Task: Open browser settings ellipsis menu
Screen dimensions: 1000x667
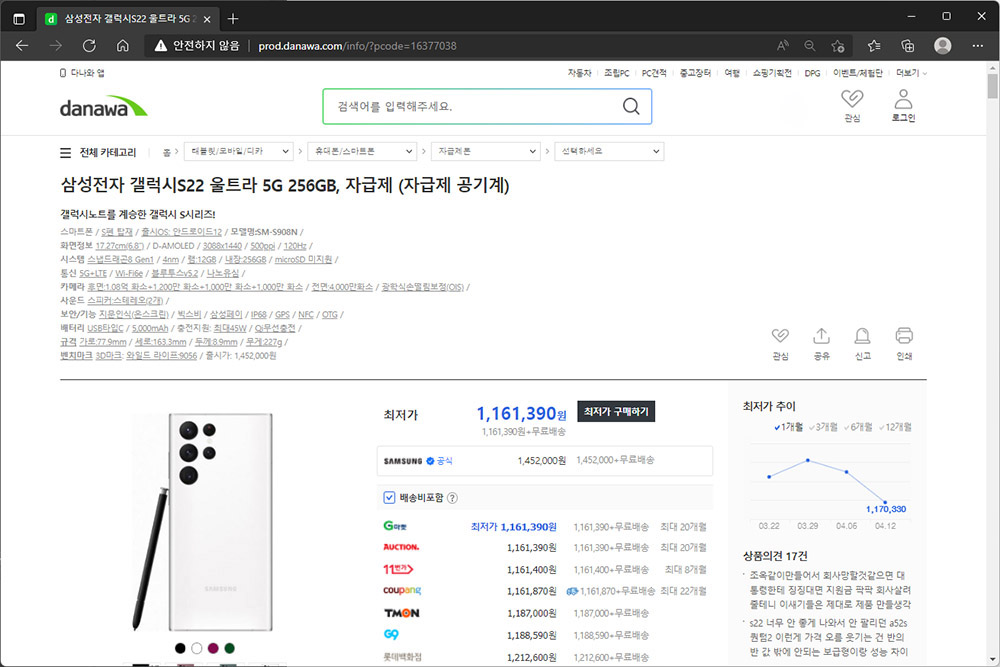Action: tap(978, 46)
